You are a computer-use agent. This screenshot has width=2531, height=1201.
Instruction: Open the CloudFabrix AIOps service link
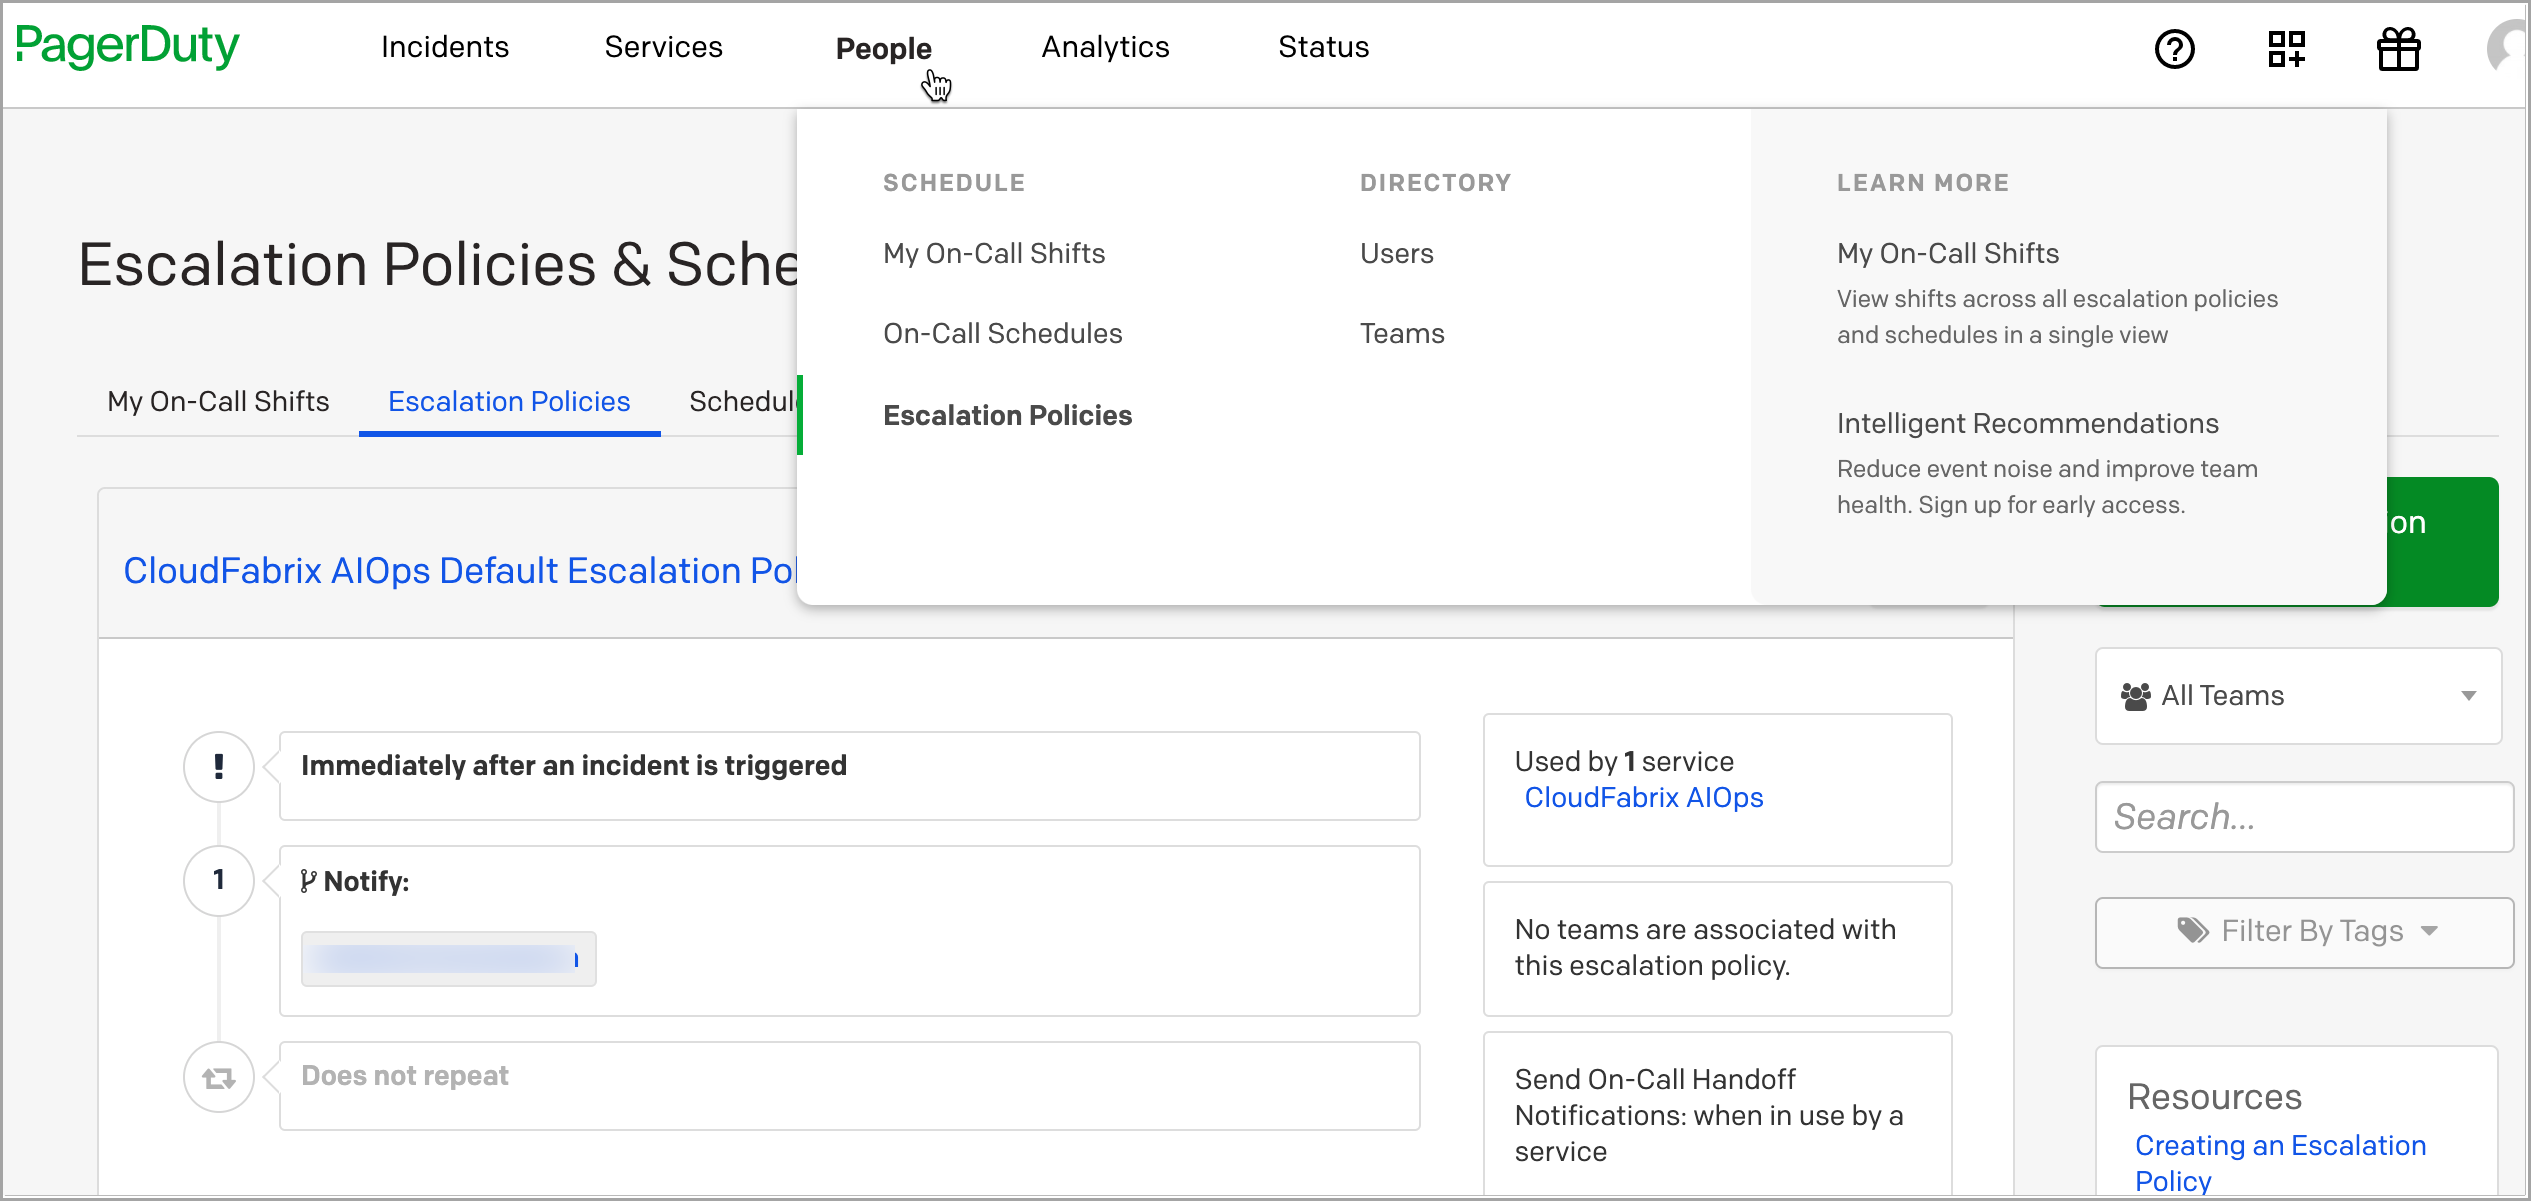[1643, 797]
